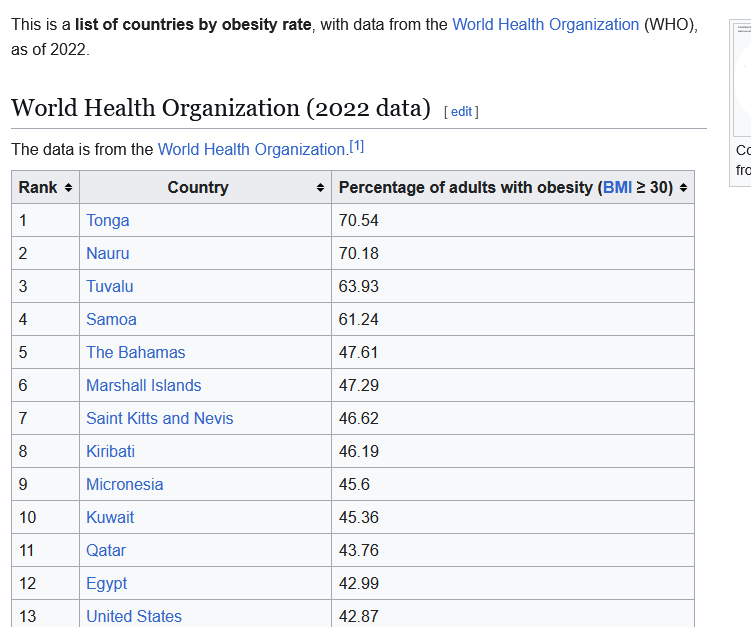Open the Egypt country link
Image resolution: width=751 pixels, height=627 pixels.
pyautogui.click(x=106, y=584)
